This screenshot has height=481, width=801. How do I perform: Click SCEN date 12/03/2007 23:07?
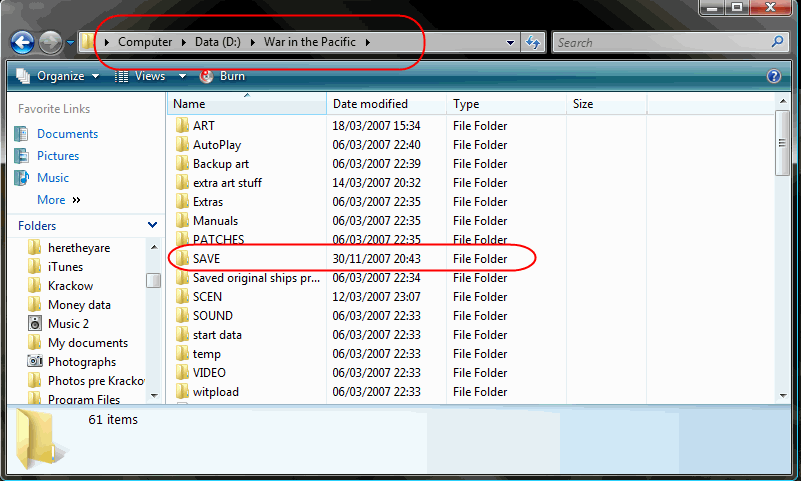(376, 297)
